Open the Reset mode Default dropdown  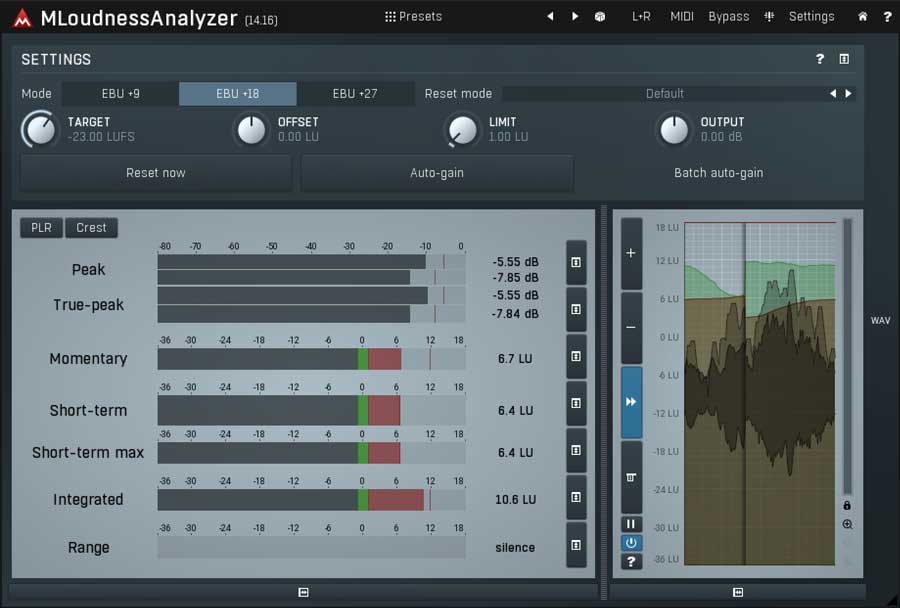664,94
